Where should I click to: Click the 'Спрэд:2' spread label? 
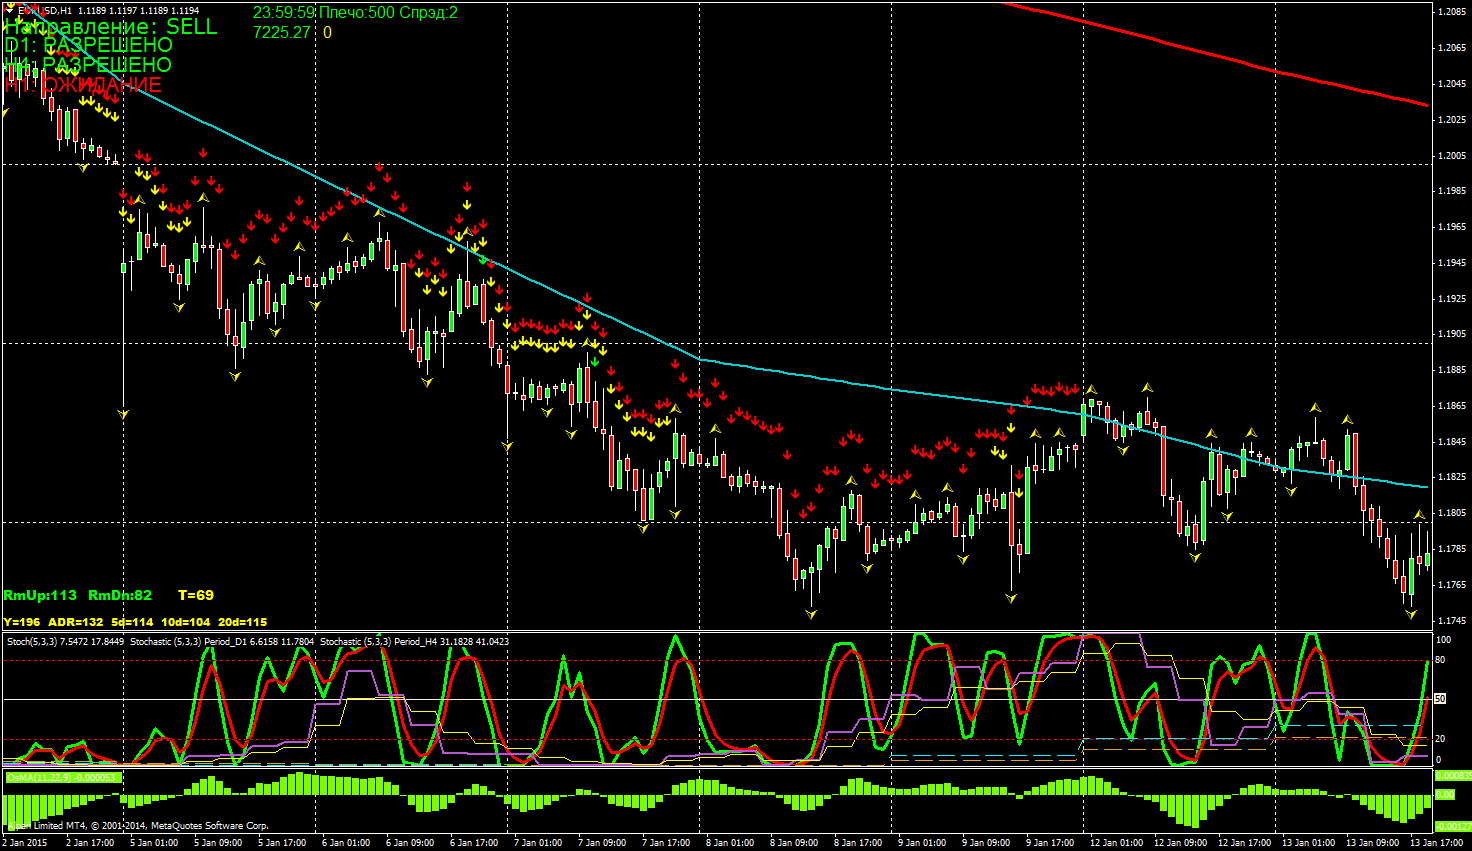point(429,13)
